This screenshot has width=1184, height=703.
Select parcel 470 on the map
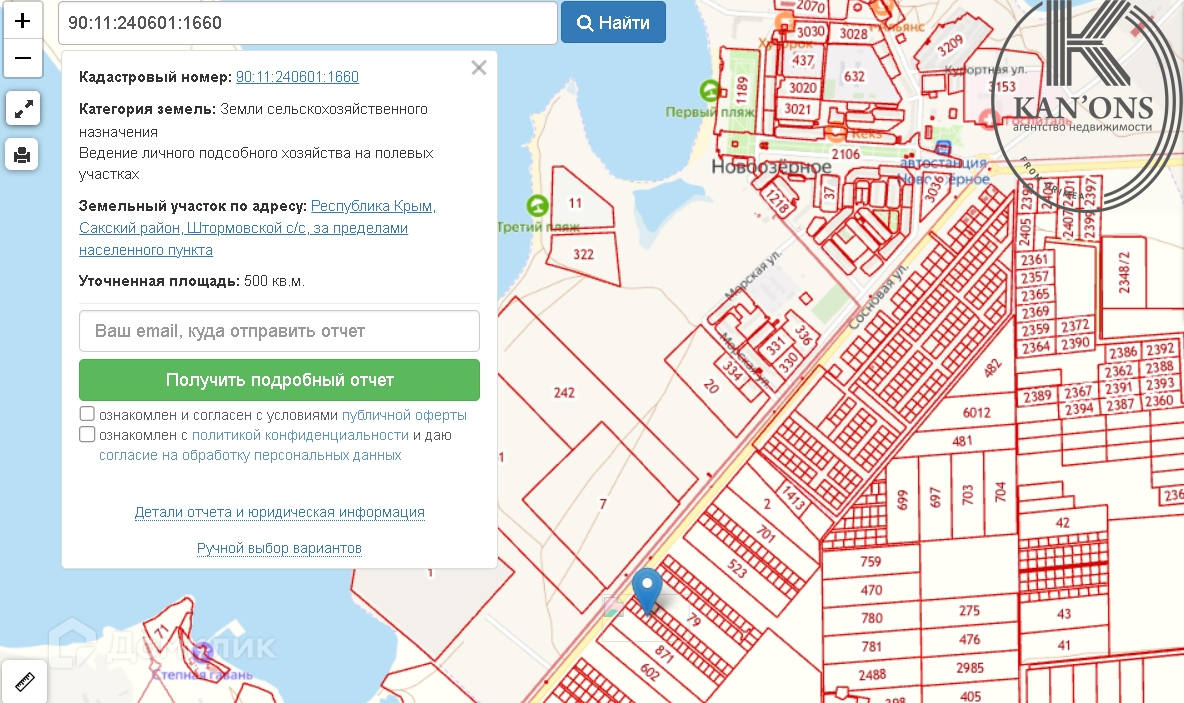click(x=871, y=590)
